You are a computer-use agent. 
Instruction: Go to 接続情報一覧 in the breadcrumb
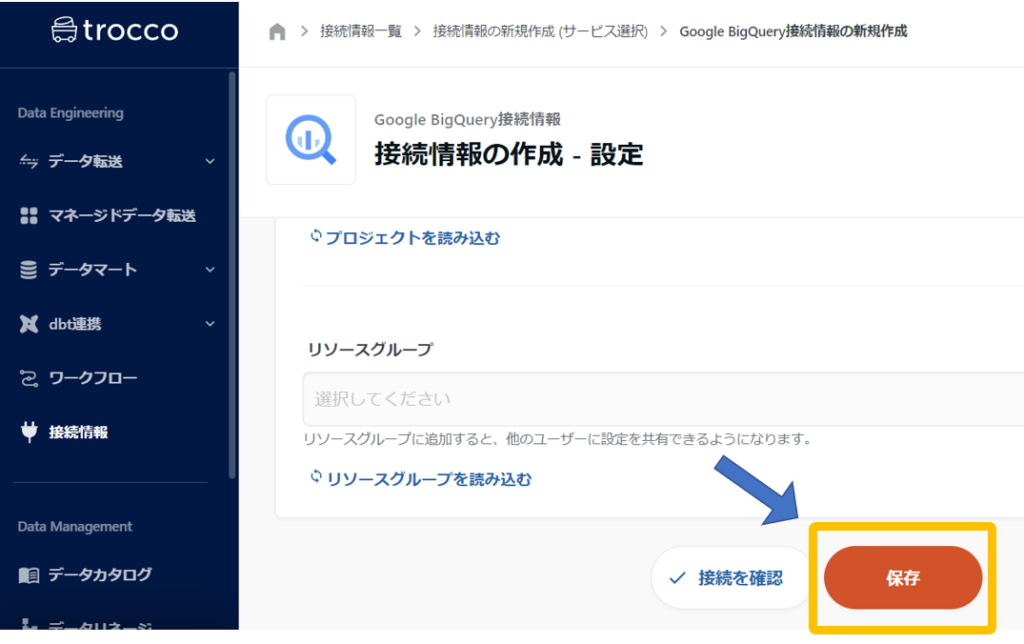[361, 32]
